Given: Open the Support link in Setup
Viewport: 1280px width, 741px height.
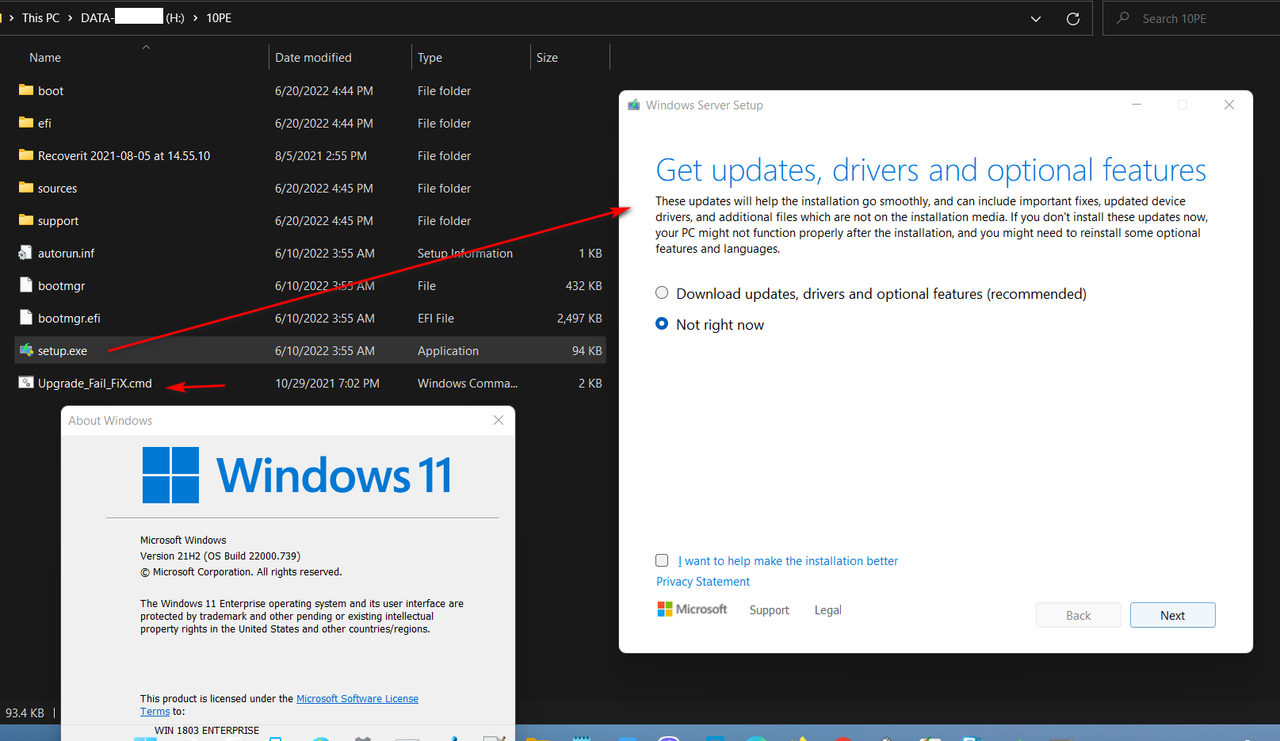Looking at the screenshot, I should [769, 610].
